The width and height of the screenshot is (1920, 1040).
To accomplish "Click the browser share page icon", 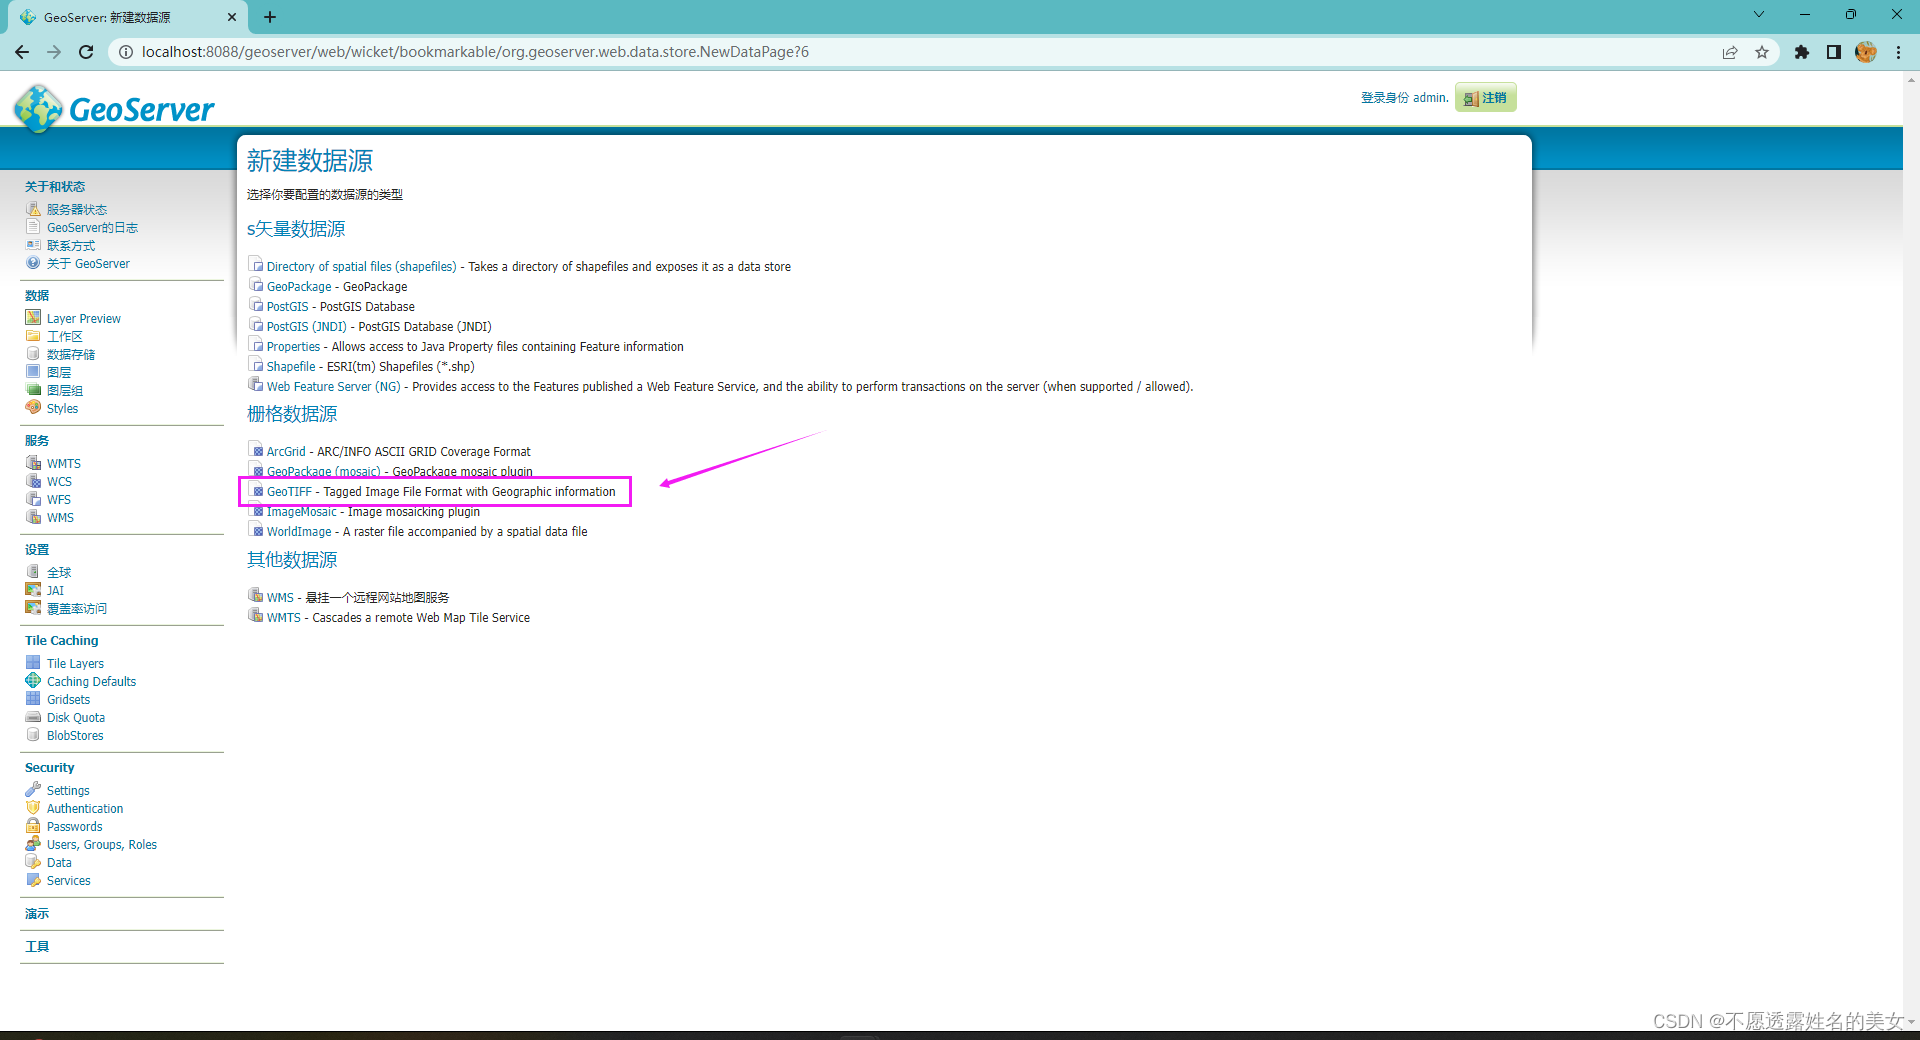I will point(1730,52).
